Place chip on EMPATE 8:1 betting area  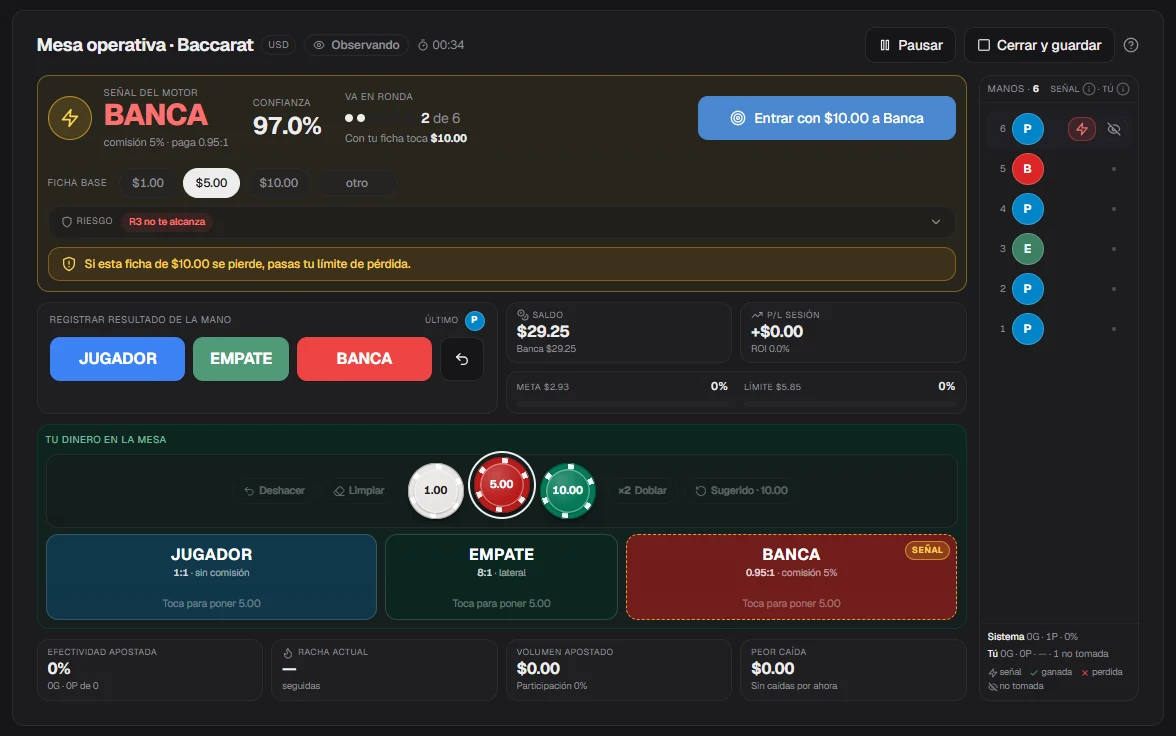[x=502, y=577]
